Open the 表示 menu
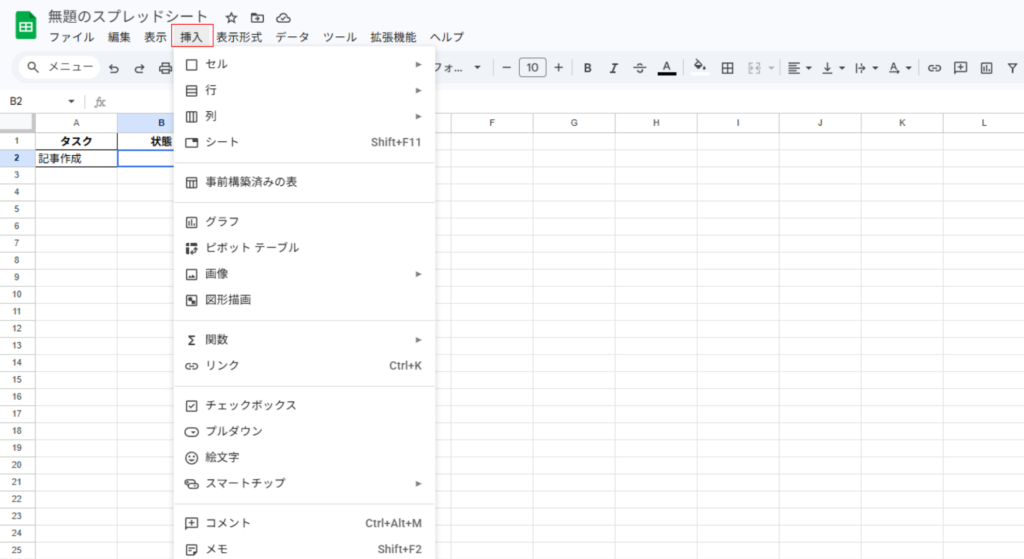Screen dimensions: 1024x559 click(x=155, y=37)
